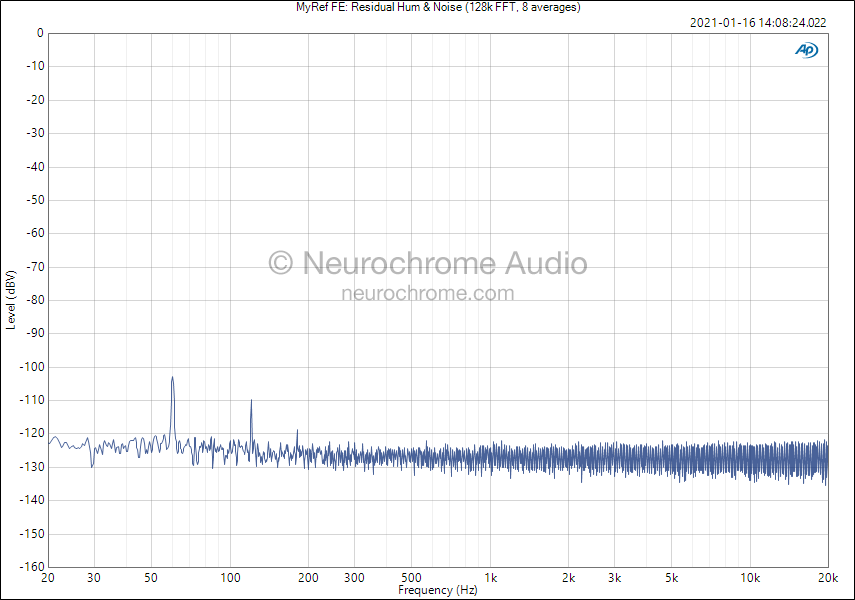Click the y-axis tick label '-150'
The image size is (855, 600).
coord(32,533)
